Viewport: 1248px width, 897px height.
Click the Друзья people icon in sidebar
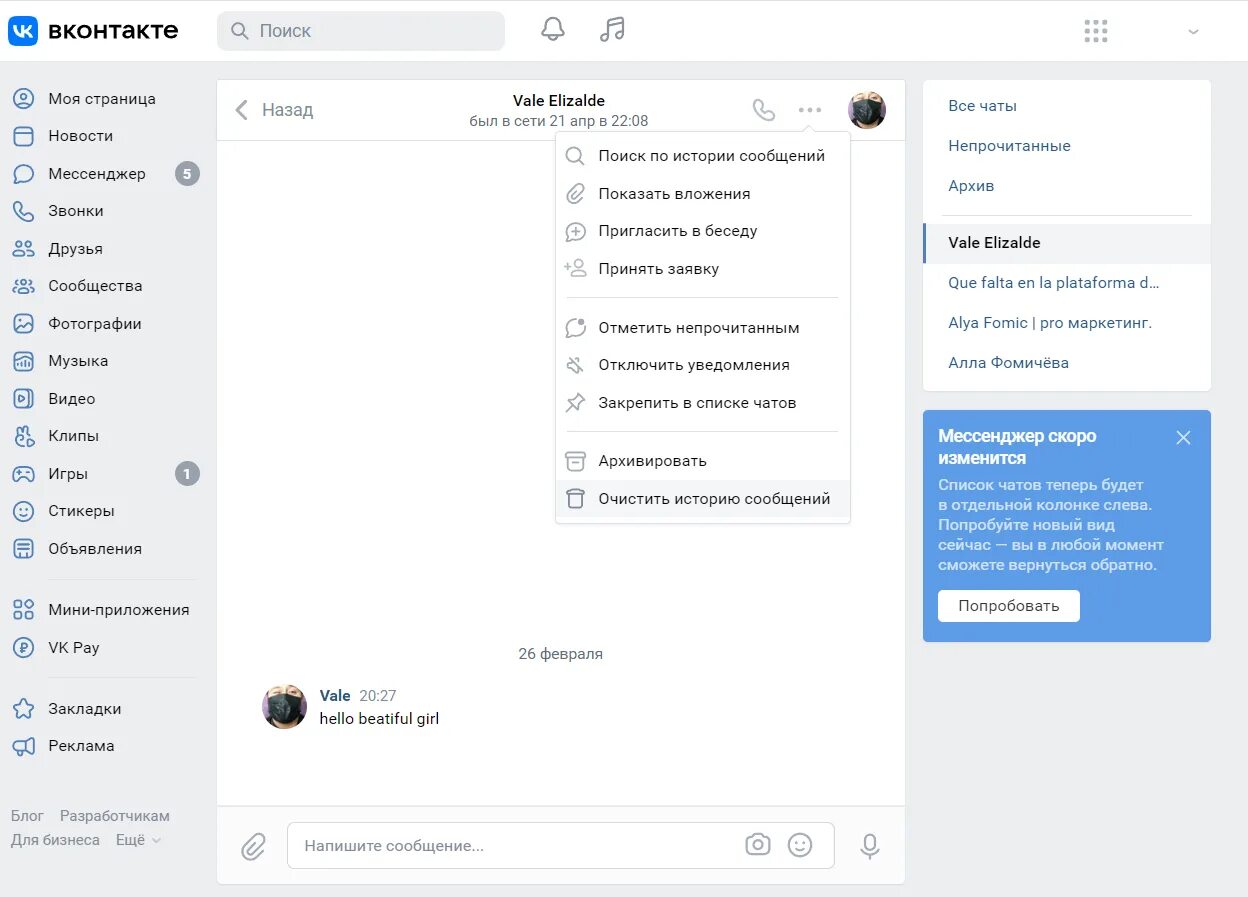[x=23, y=249]
